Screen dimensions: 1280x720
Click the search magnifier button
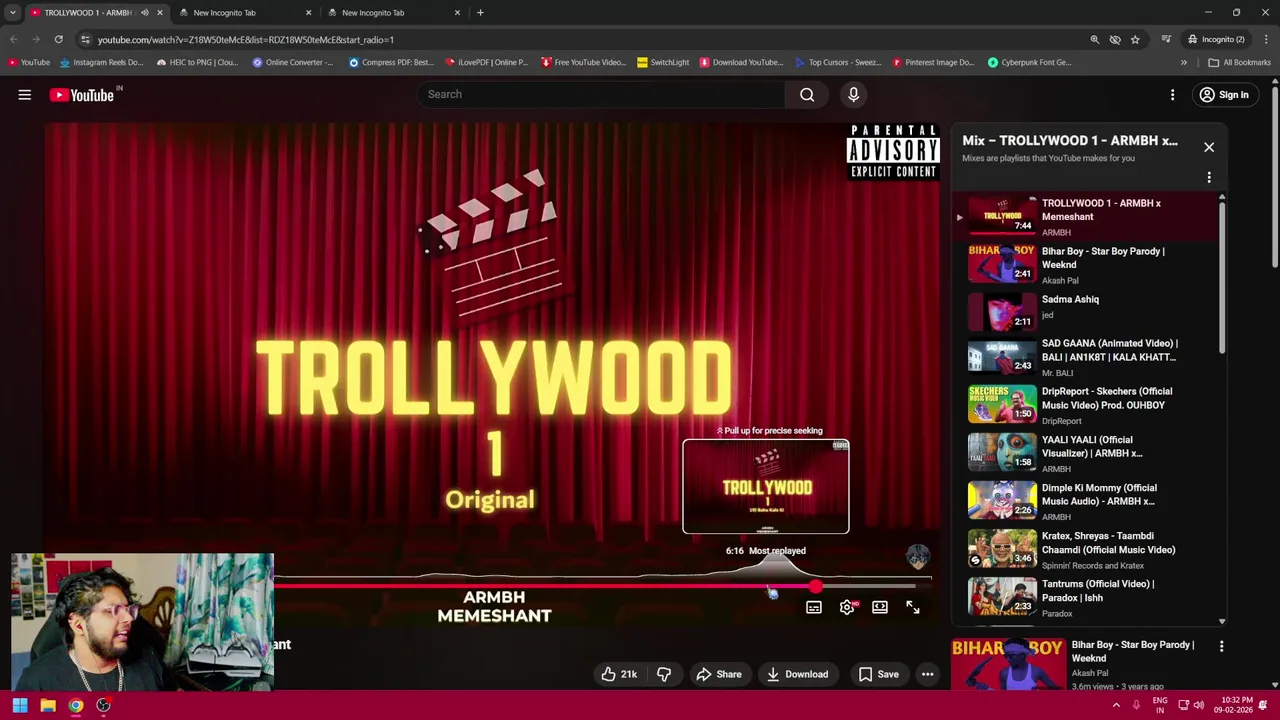(807, 95)
